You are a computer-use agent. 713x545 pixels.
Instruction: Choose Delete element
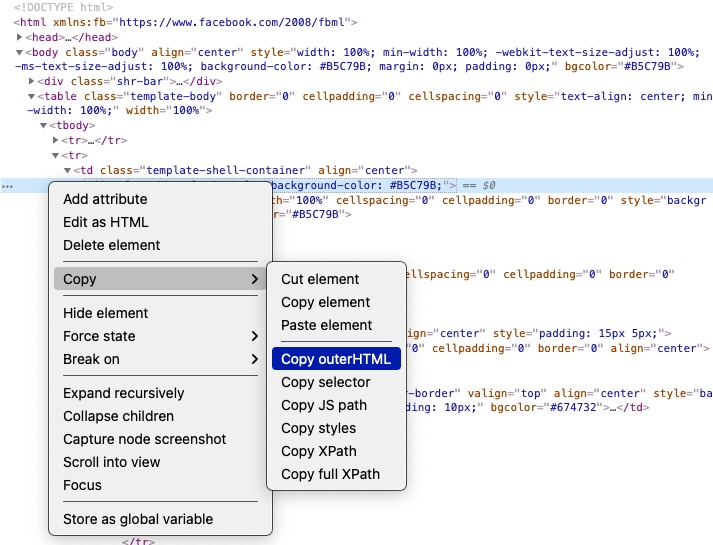160,245
